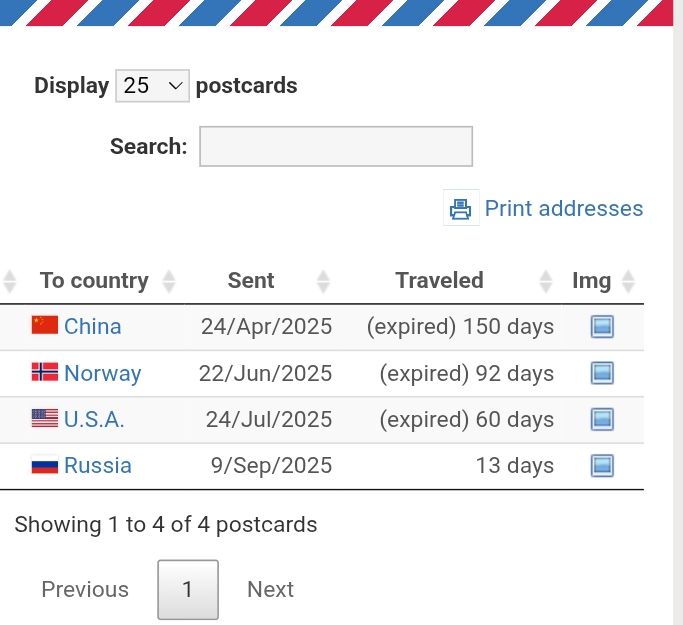Open the China country link
683x625 pixels.
(x=93, y=327)
